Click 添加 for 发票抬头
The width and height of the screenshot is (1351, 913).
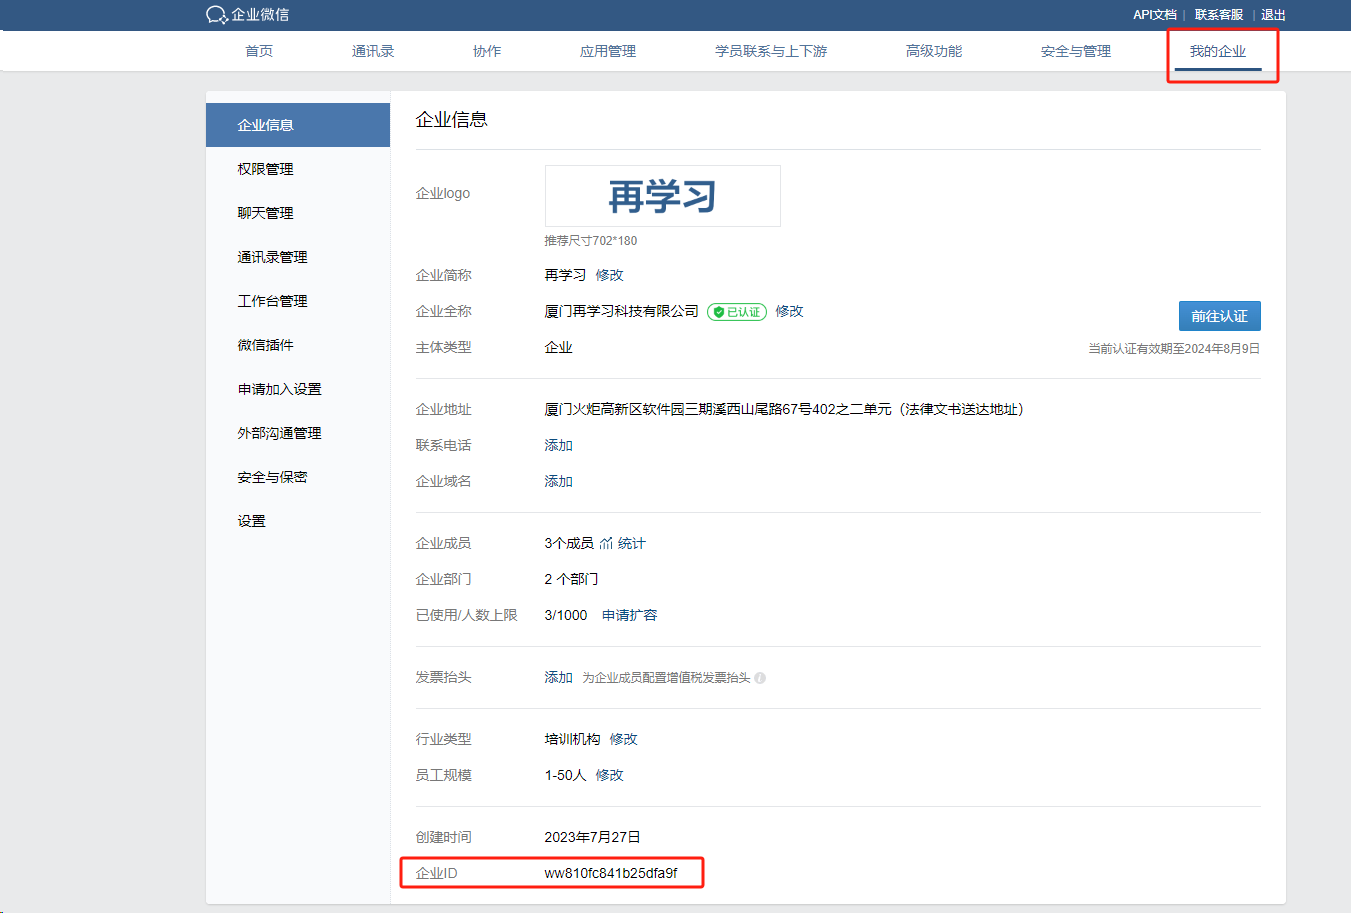coord(558,677)
